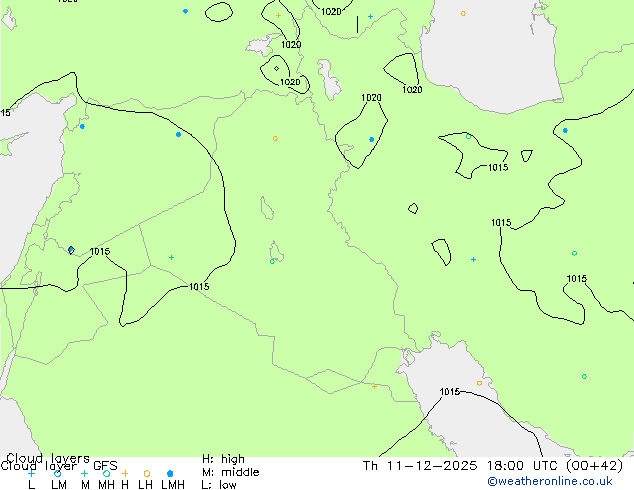Click the green plus M legend symbol

click(x=84, y=473)
